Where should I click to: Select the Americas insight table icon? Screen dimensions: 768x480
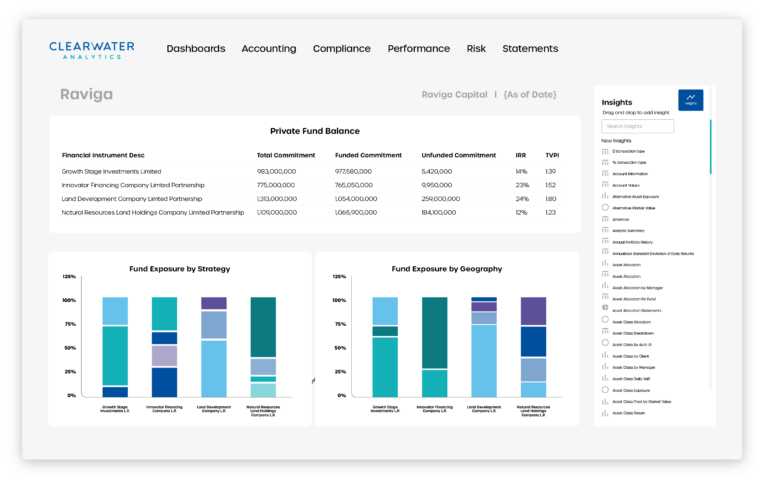pyautogui.click(x=605, y=219)
